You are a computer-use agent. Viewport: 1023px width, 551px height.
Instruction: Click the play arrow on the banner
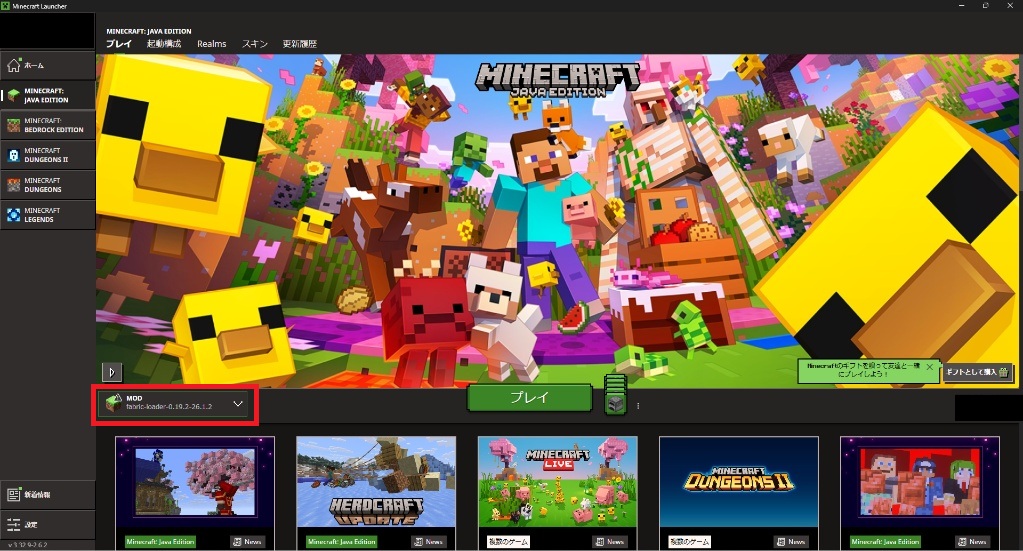click(x=112, y=372)
